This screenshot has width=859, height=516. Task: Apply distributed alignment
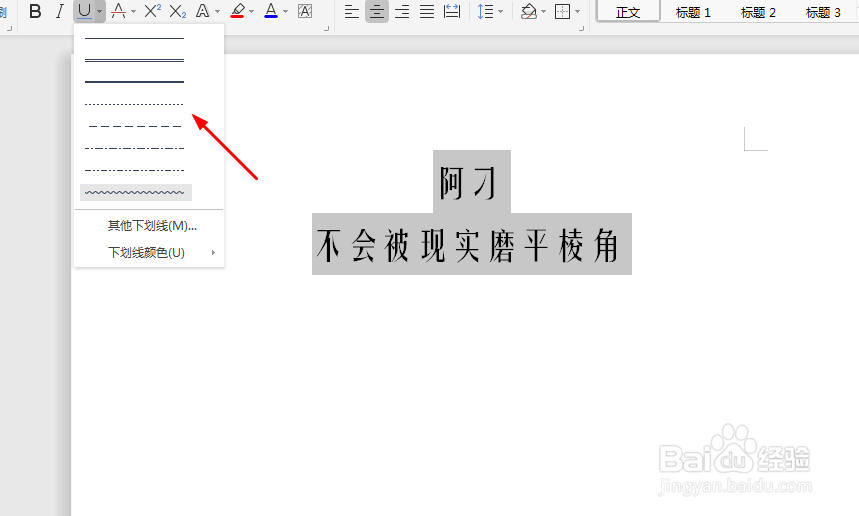tap(452, 11)
